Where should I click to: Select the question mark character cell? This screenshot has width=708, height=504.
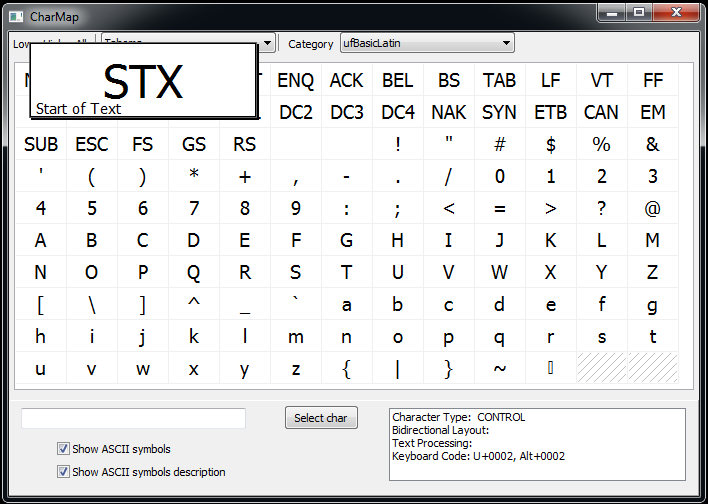(x=602, y=209)
